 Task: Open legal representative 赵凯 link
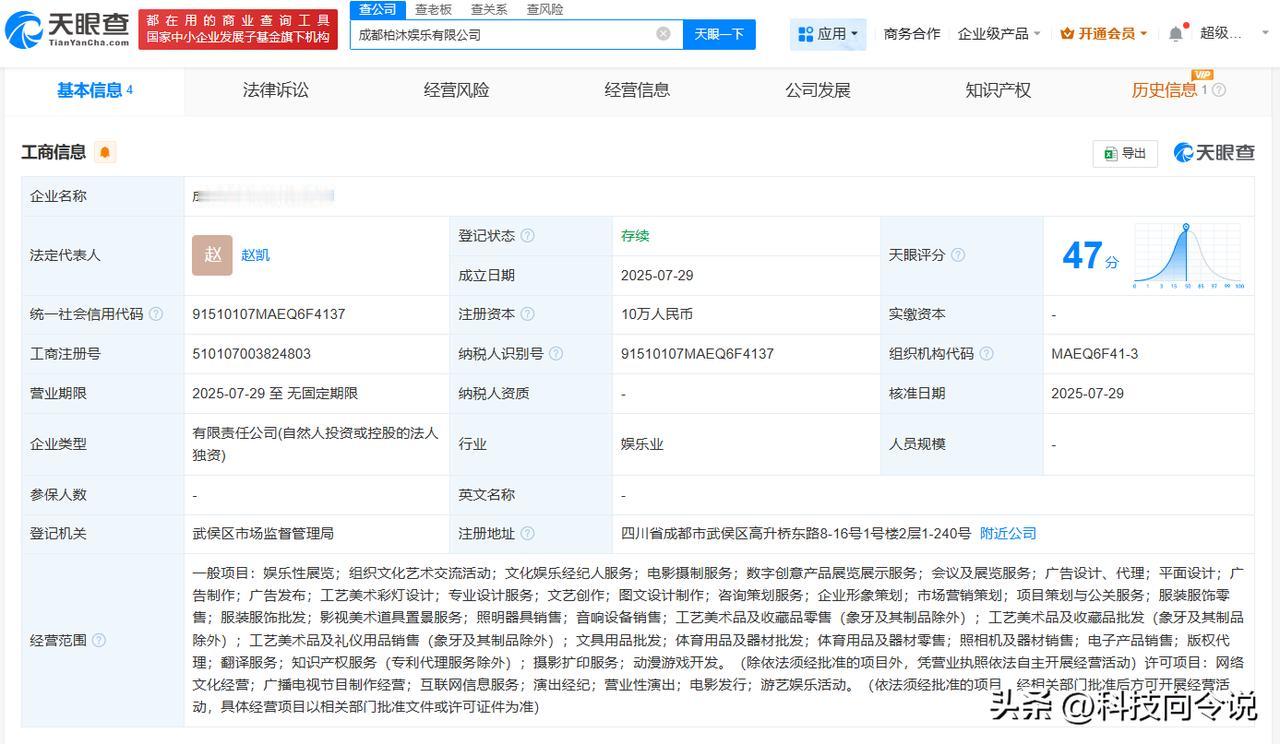tap(255, 255)
